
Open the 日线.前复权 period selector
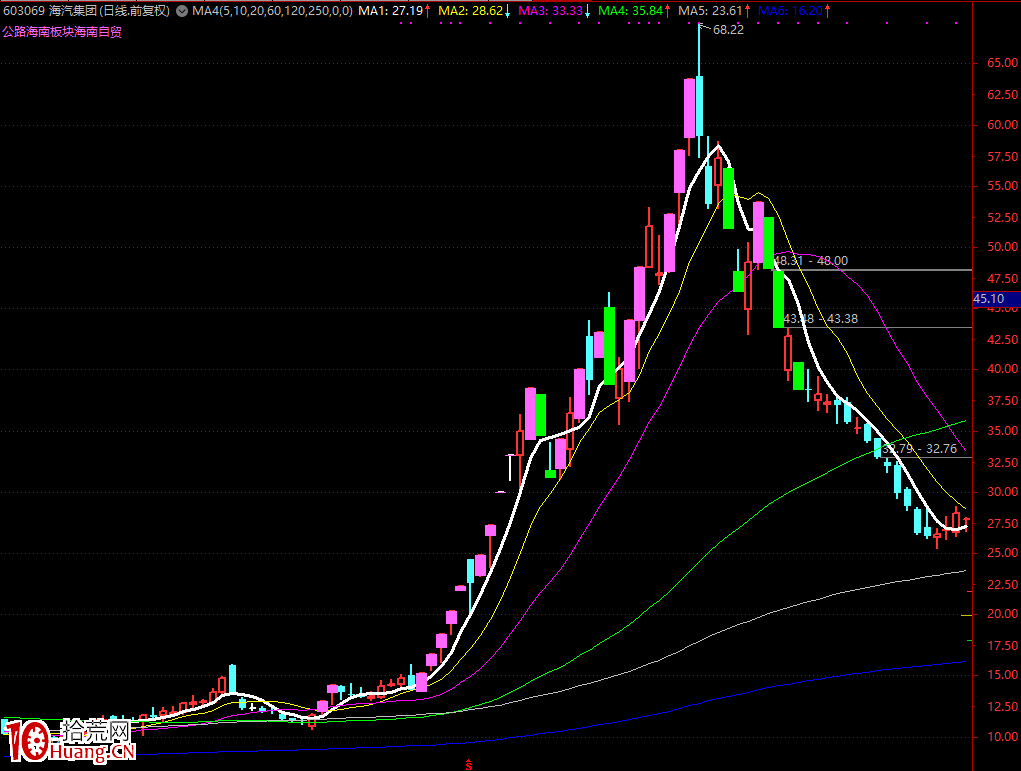(x=136, y=12)
